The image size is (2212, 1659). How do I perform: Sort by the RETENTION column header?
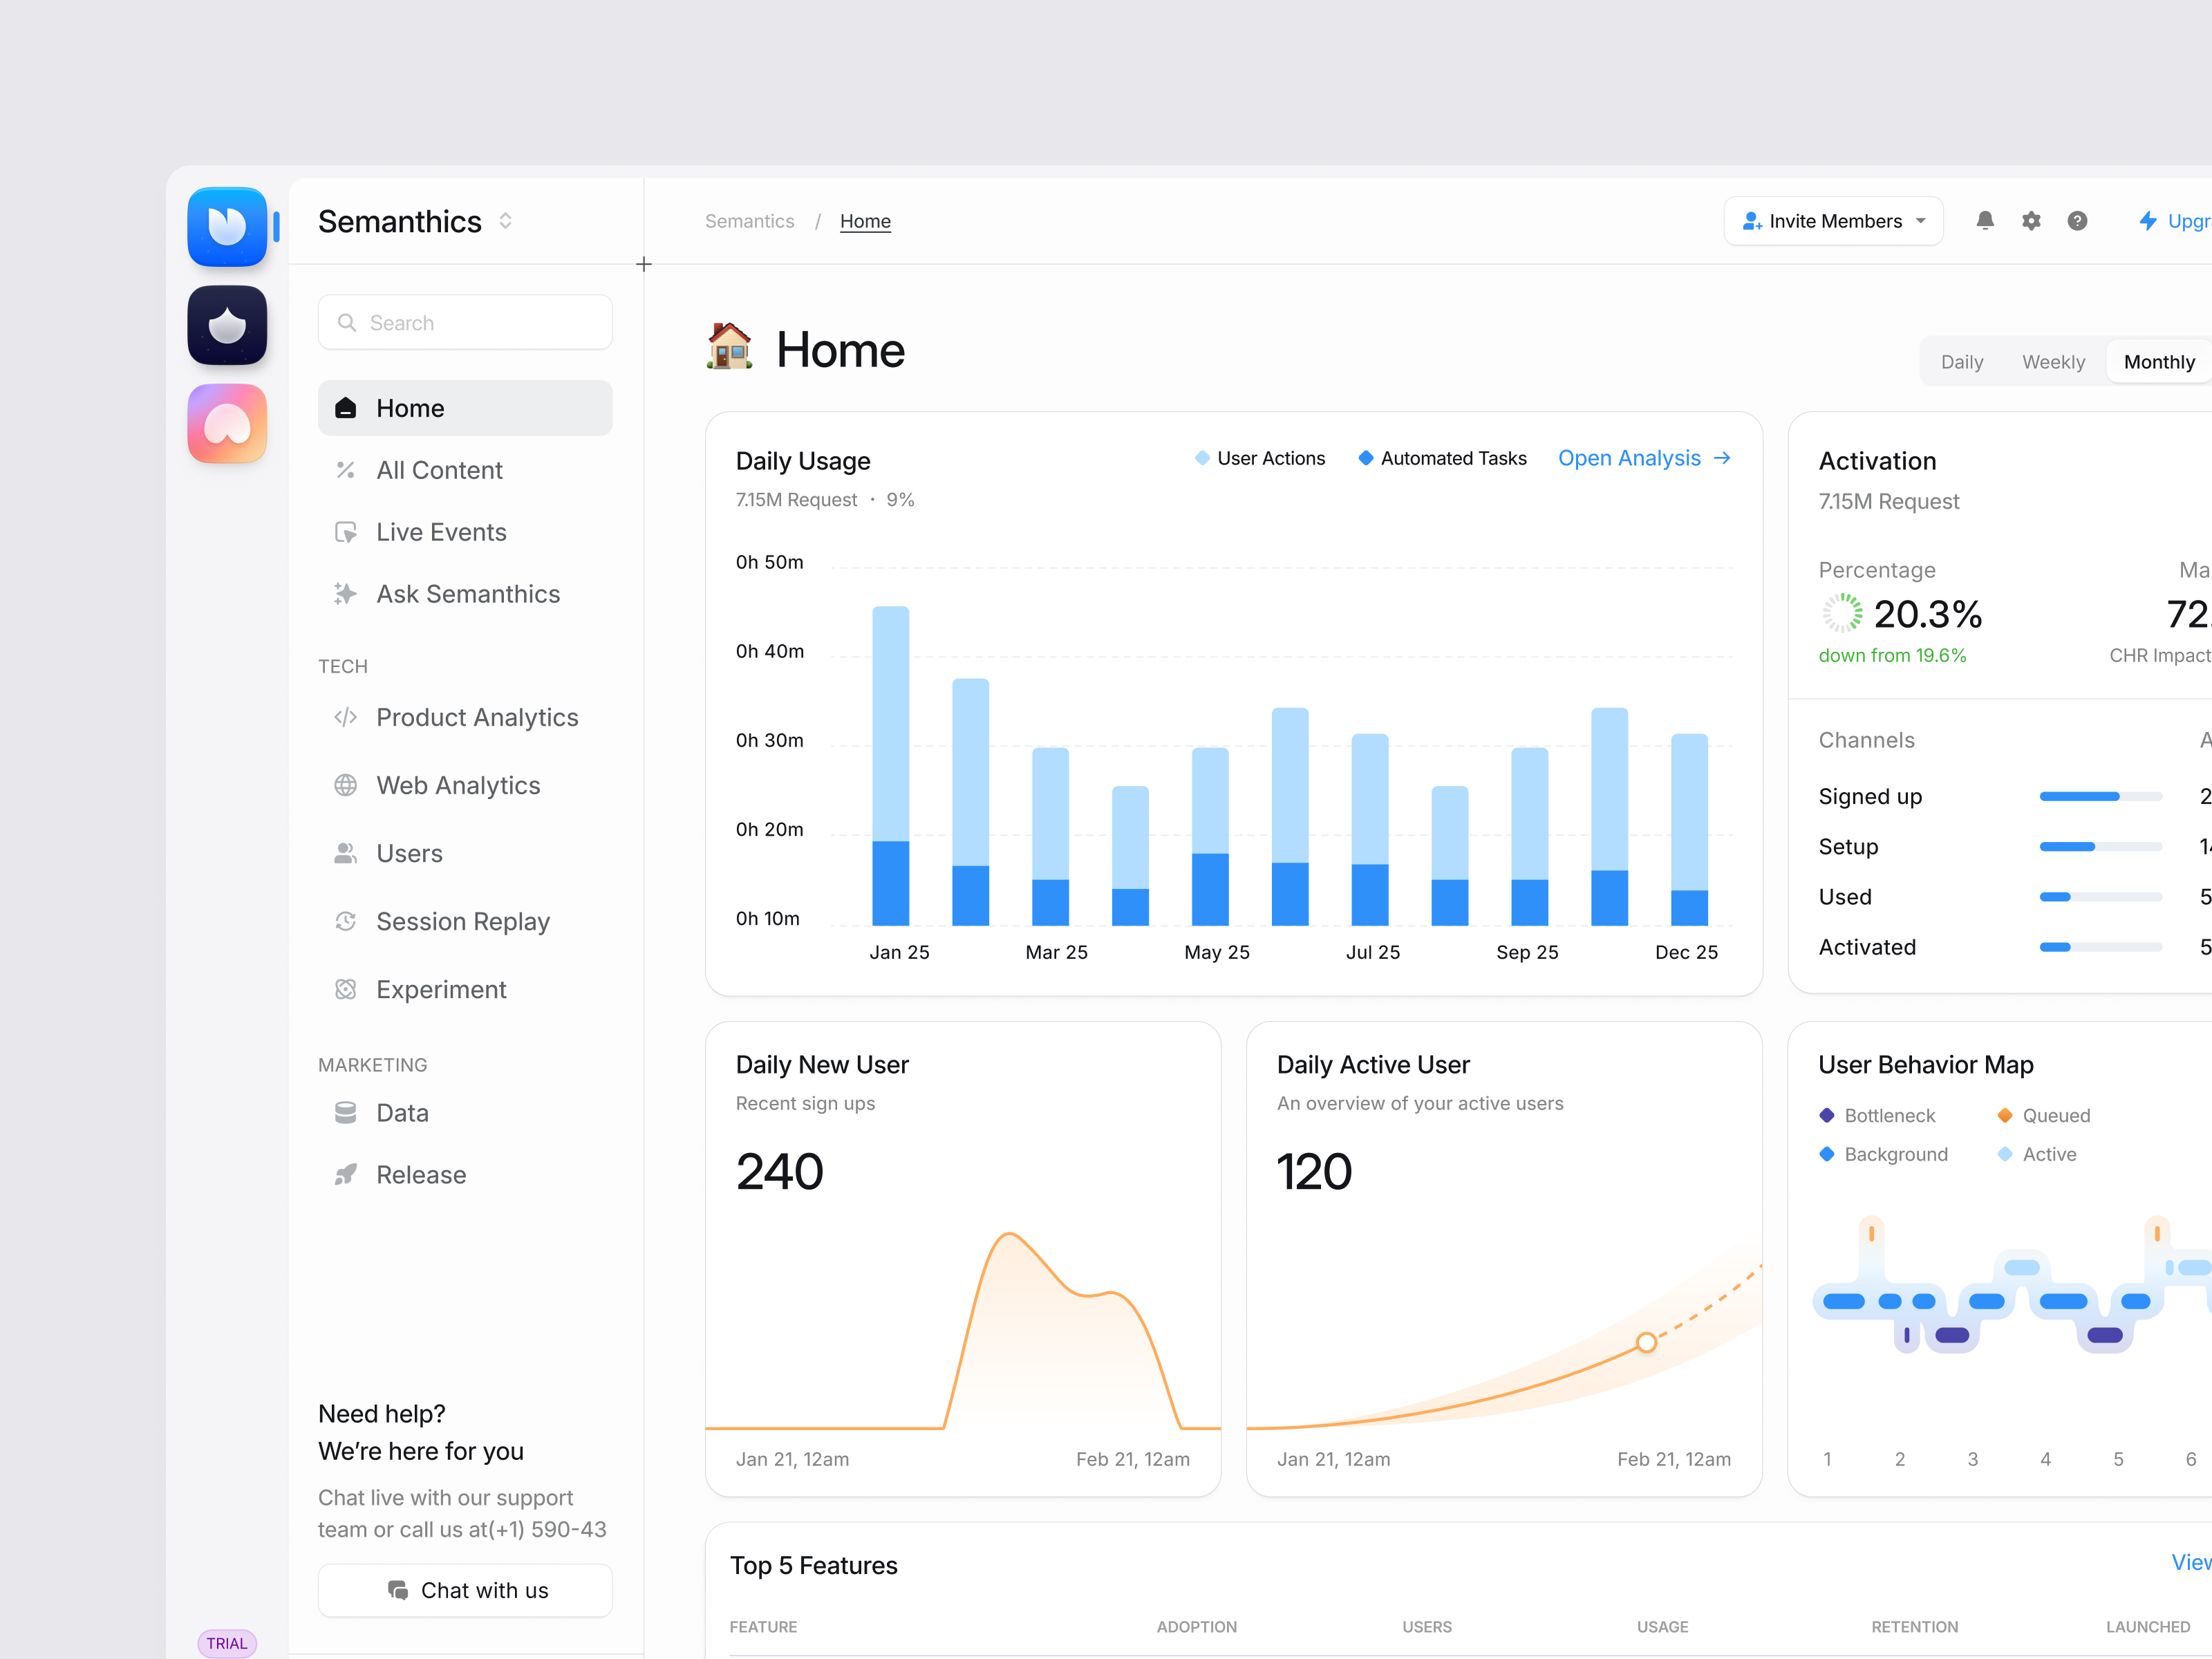tap(1914, 1627)
